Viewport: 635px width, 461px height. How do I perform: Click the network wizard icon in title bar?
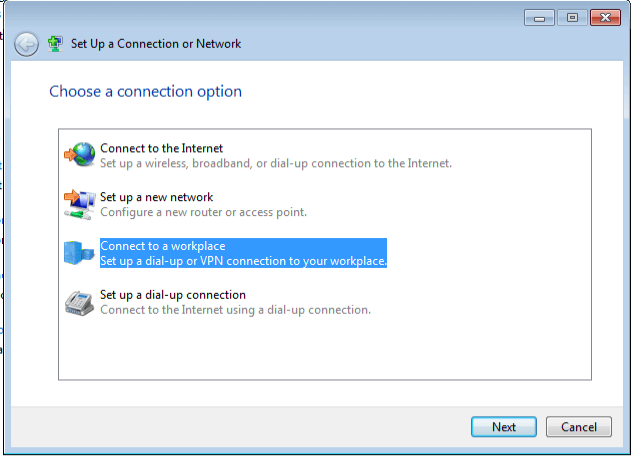[x=55, y=44]
